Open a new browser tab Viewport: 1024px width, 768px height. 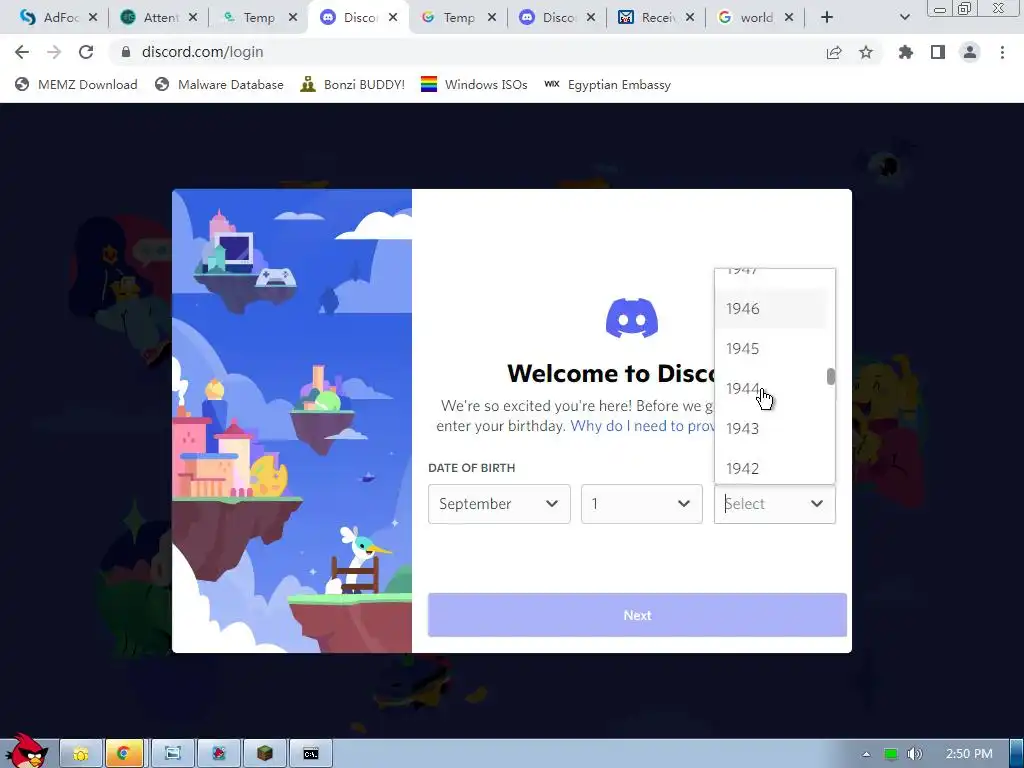pyautogui.click(x=827, y=18)
